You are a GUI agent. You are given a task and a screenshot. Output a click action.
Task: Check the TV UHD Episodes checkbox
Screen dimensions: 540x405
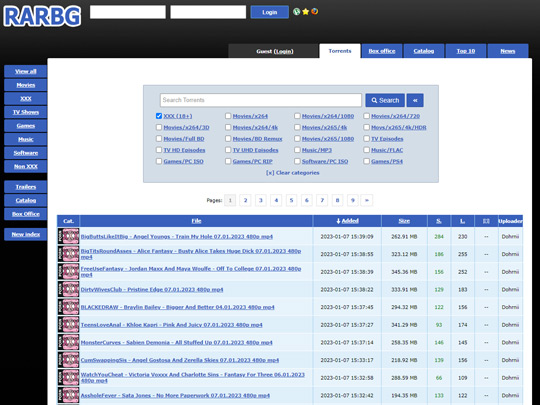point(228,150)
